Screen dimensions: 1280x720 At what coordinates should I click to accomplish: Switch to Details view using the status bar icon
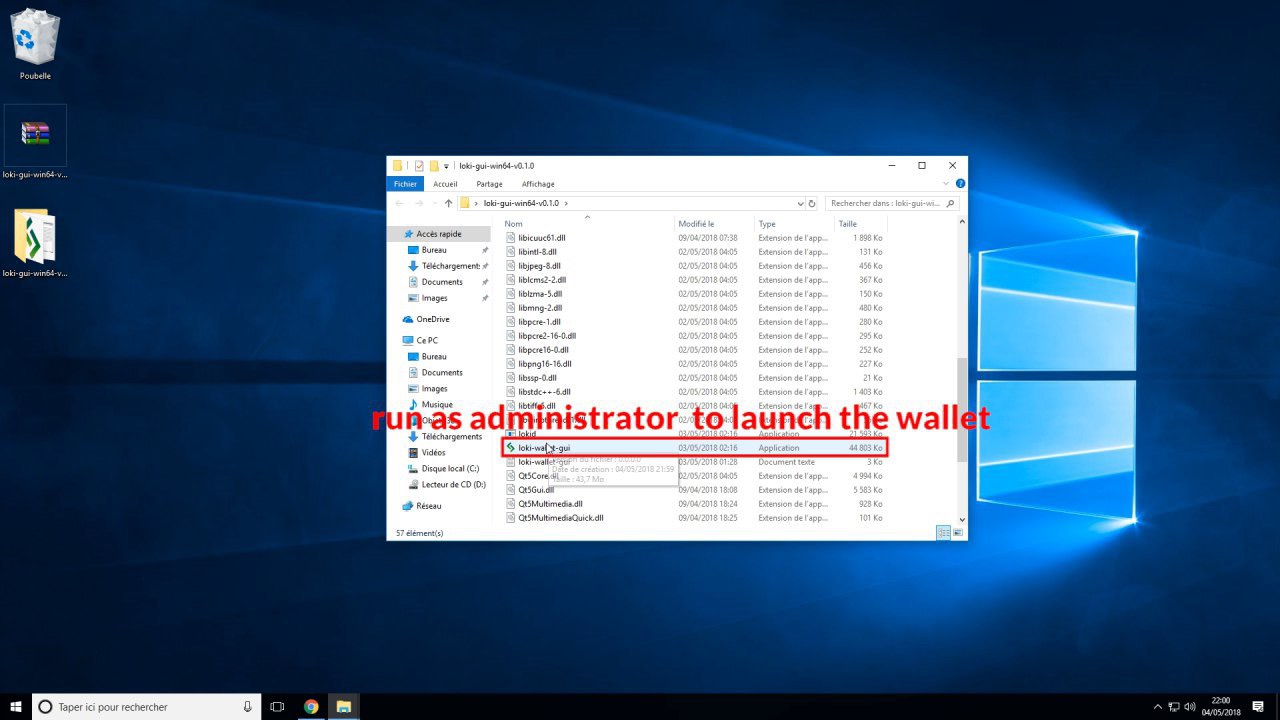(942, 533)
